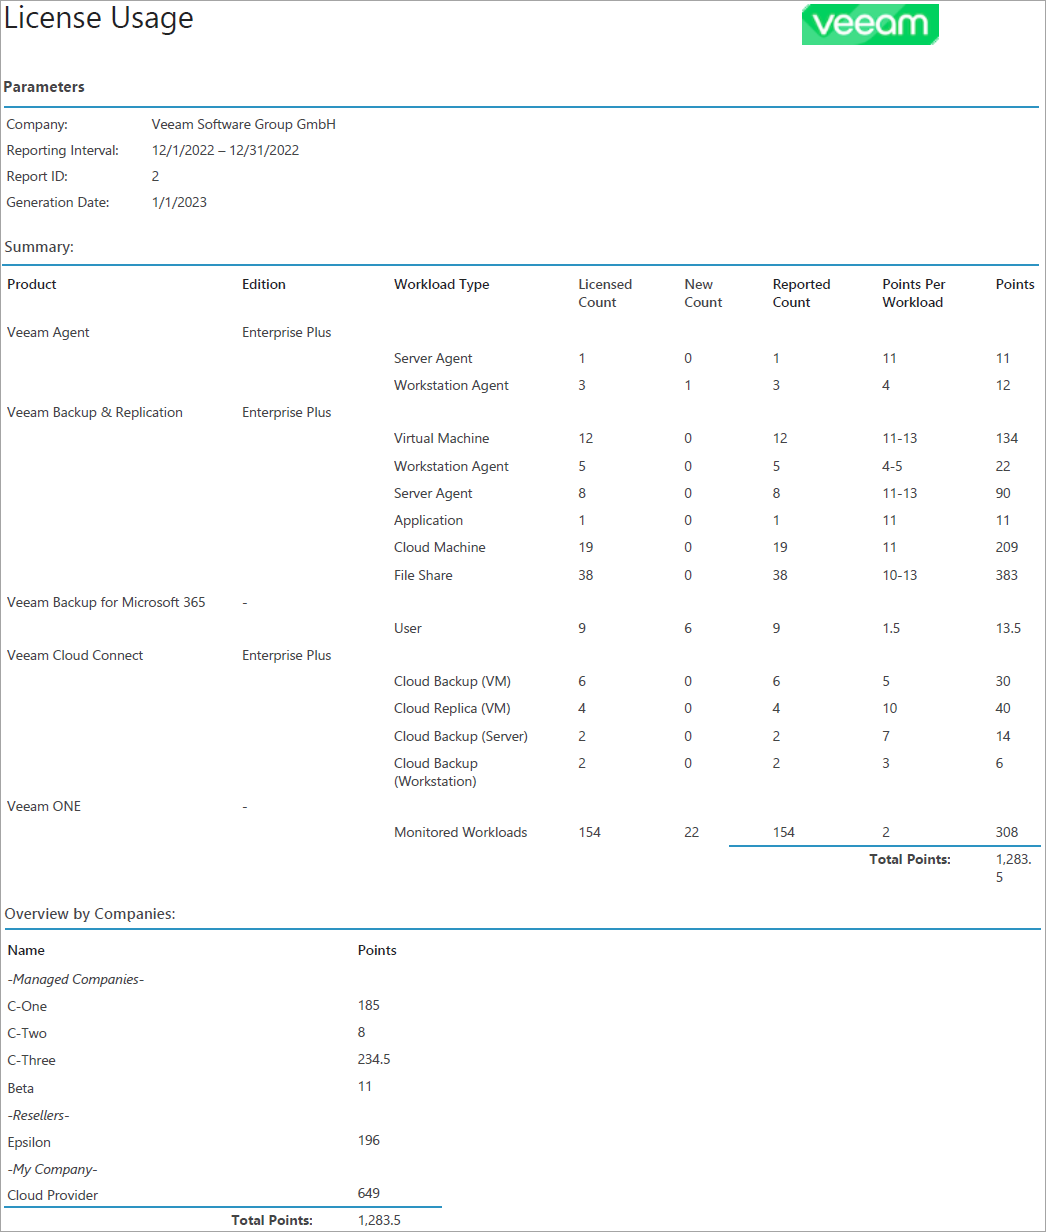The height and width of the screenshot is (1232, 1046).
Task: Click the 13.5 points value for User
Action: tap(1008, 628)
